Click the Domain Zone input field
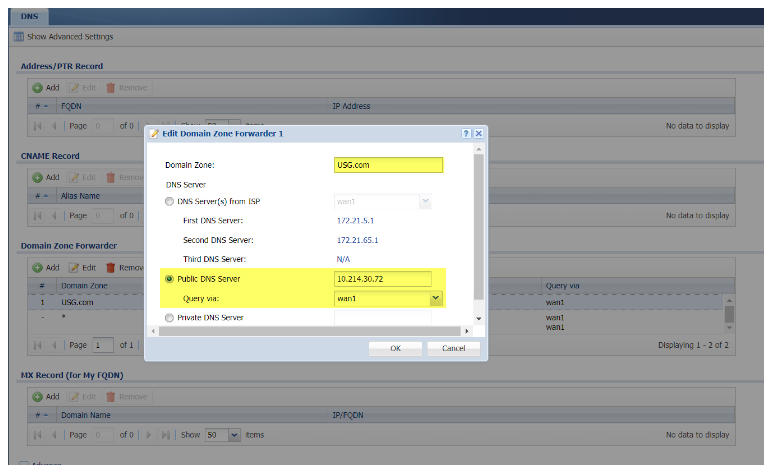The height and width of the screenshot is (474, 773). pos(388,165)
